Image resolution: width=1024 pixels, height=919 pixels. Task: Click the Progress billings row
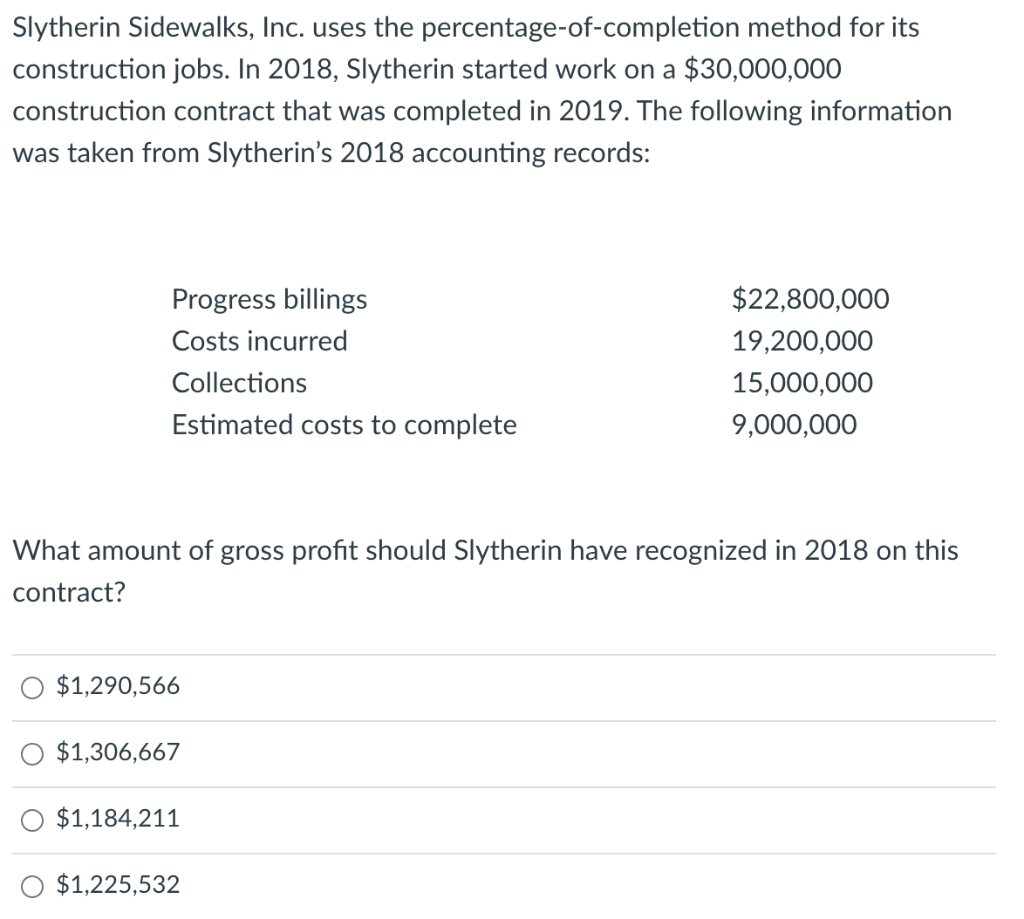coord(270,298)
